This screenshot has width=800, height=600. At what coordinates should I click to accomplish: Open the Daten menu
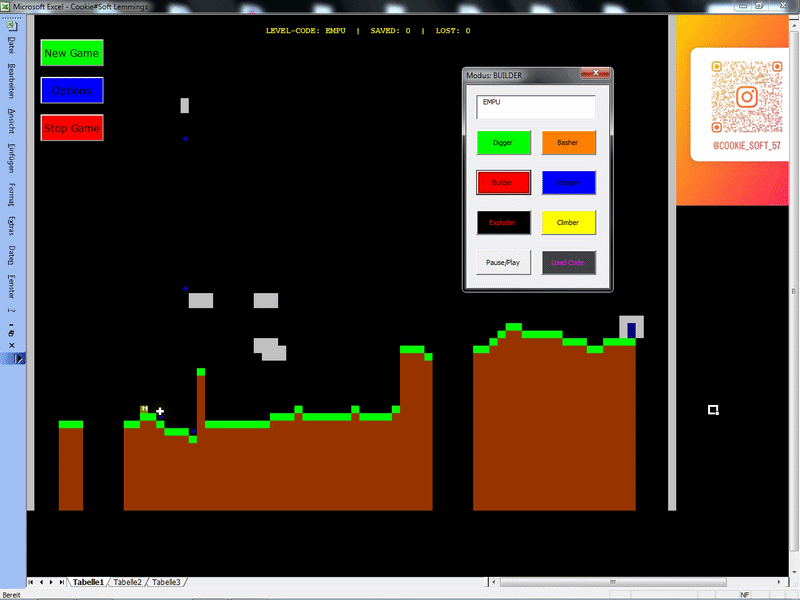pyautogui.click(x=11, y=255)
